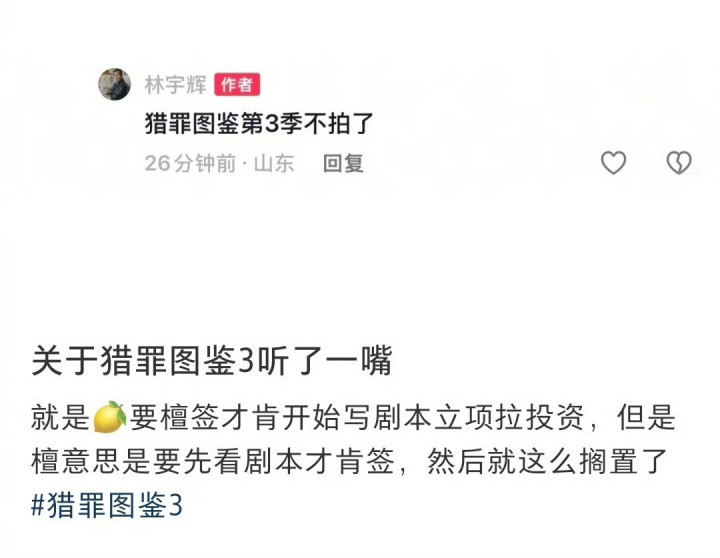Reply to the comment via 回复
Screen dimensions: 720x558
(x=343, y=163)
